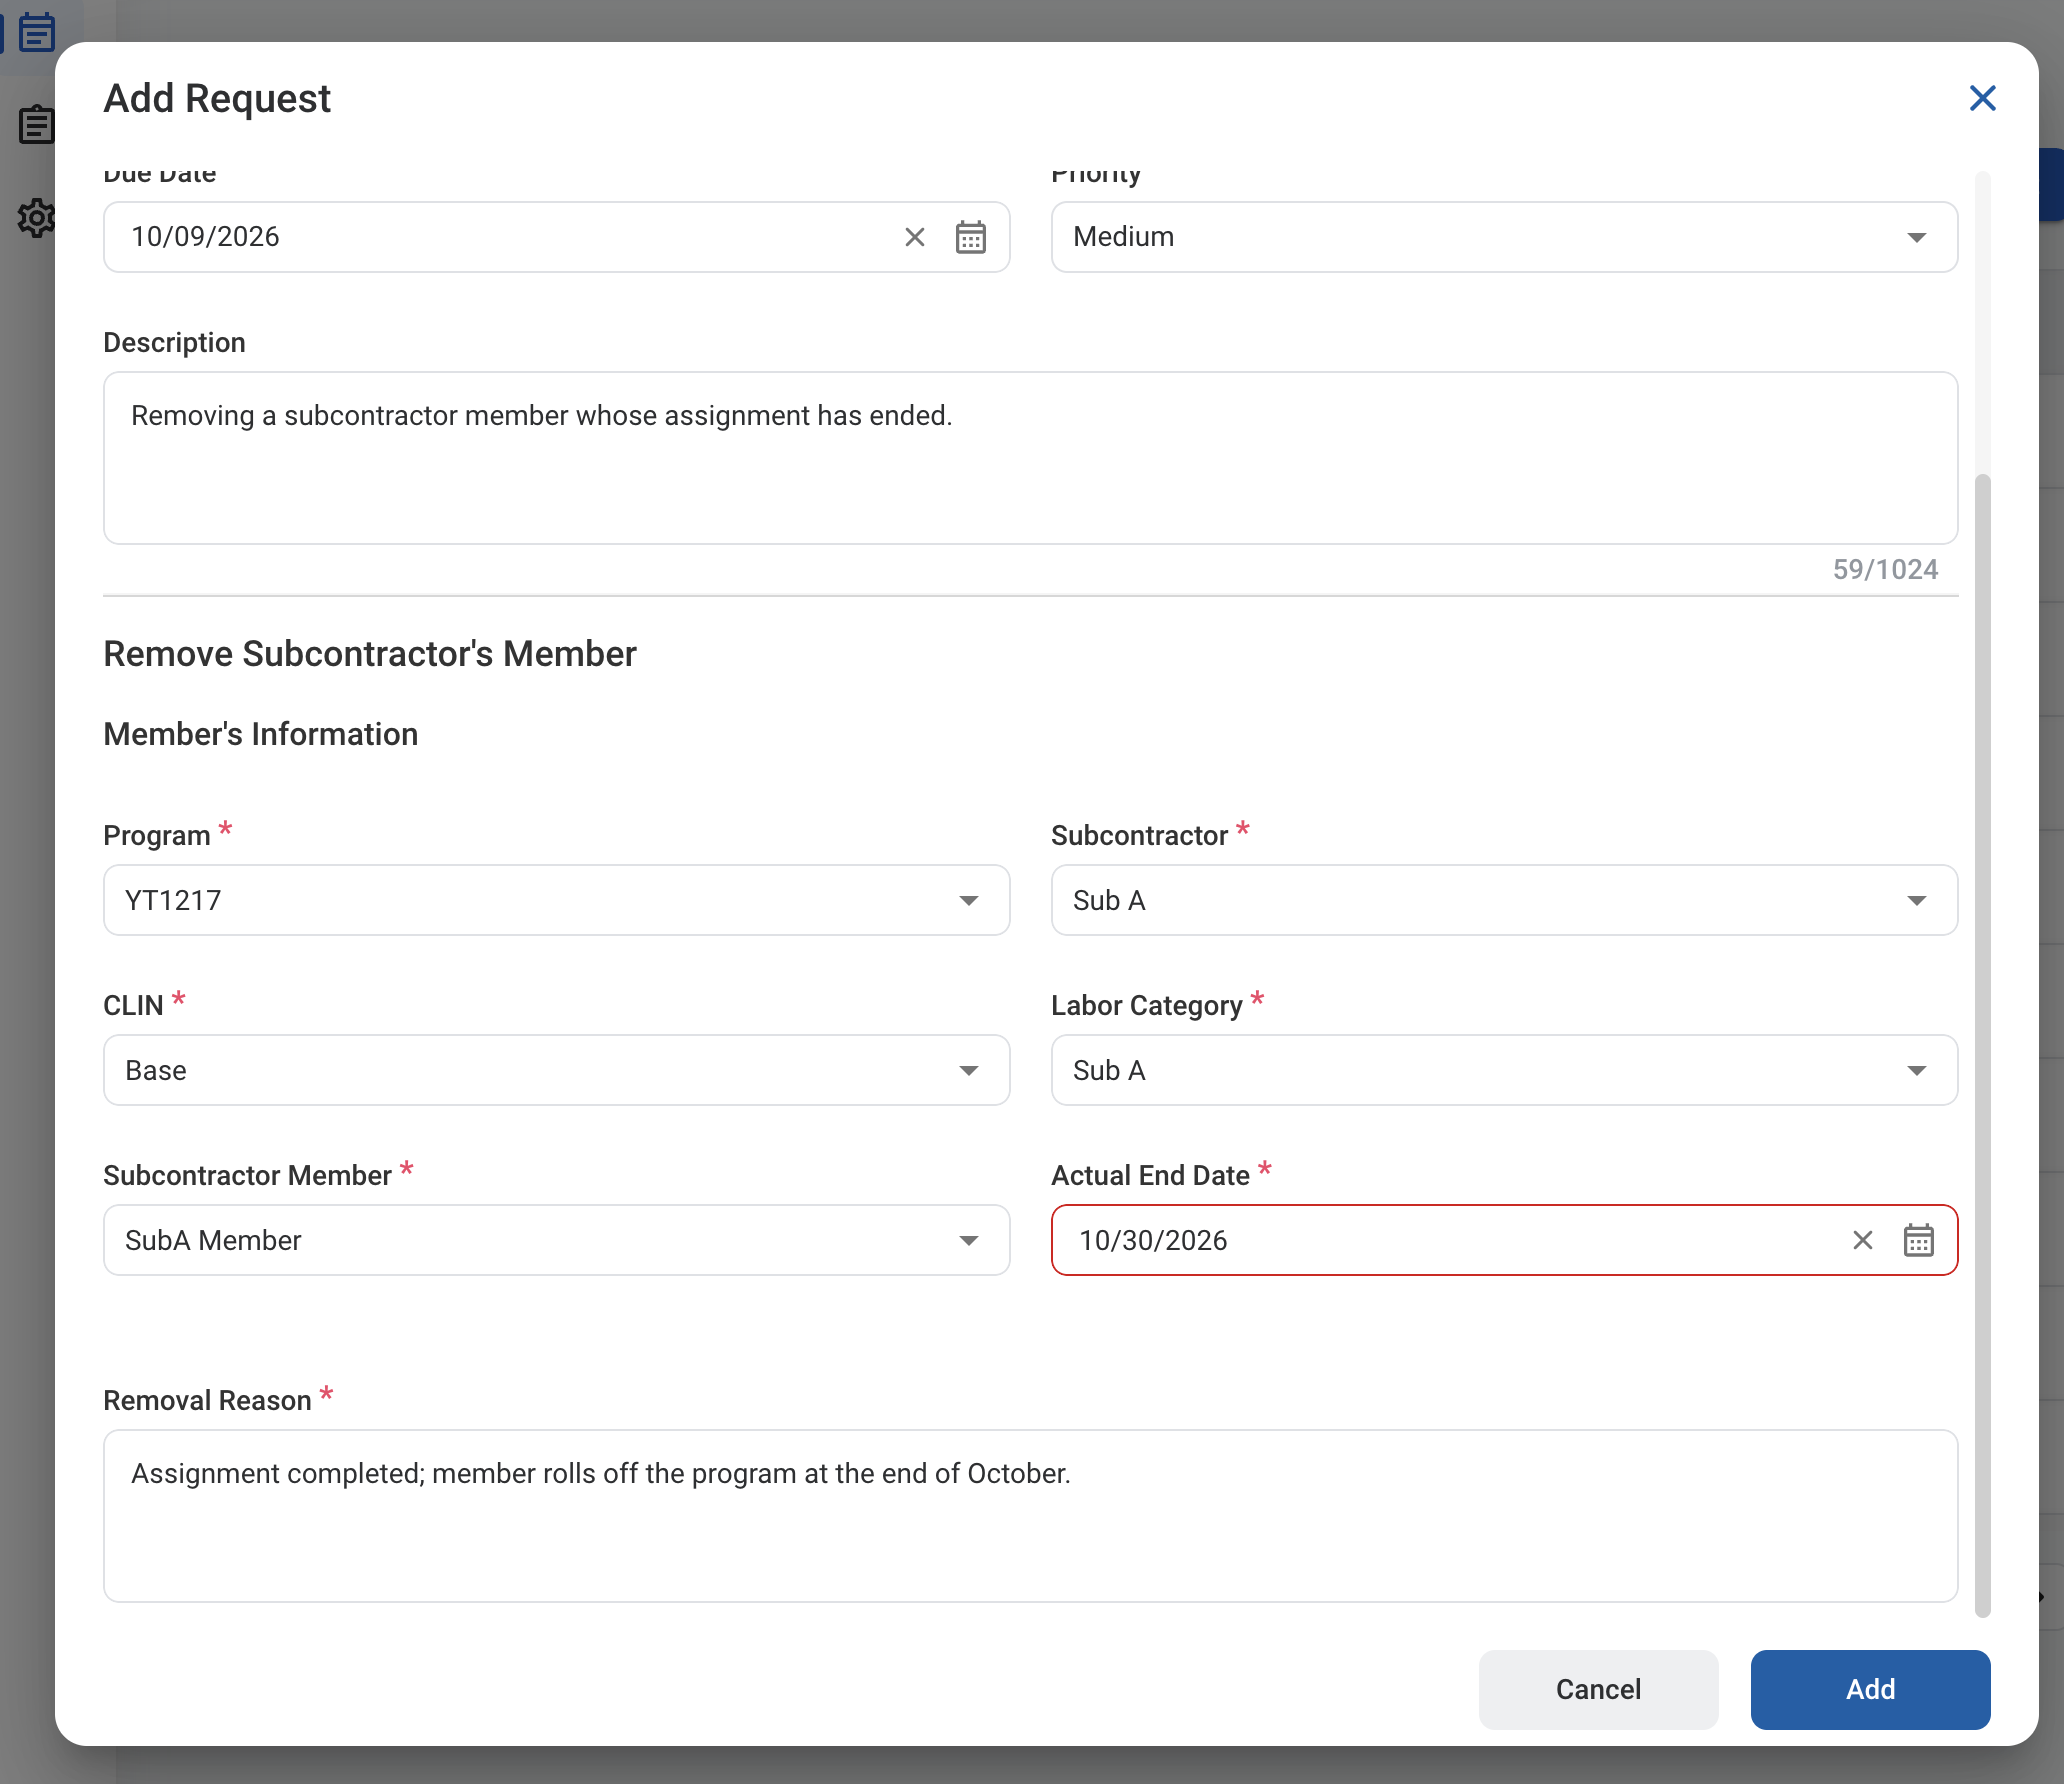Click the Removal Reason label

(x=207, y=1400)
